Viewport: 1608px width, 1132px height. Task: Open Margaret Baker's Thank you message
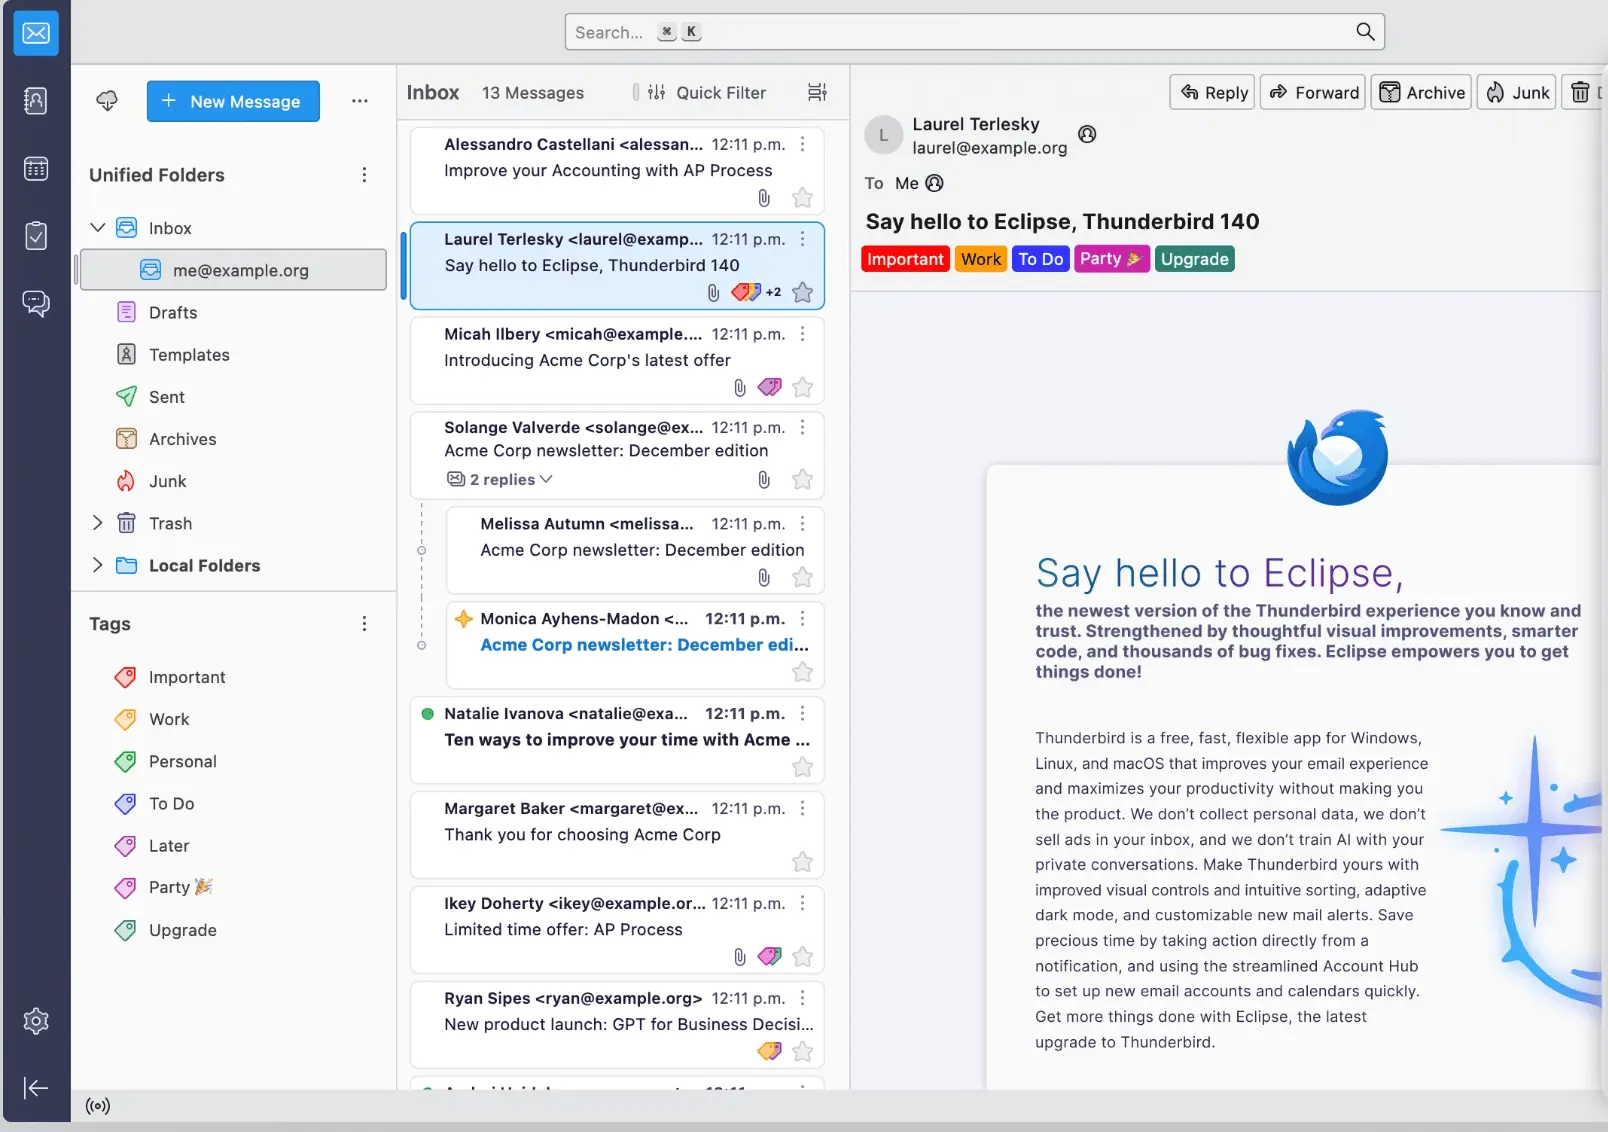617,835
